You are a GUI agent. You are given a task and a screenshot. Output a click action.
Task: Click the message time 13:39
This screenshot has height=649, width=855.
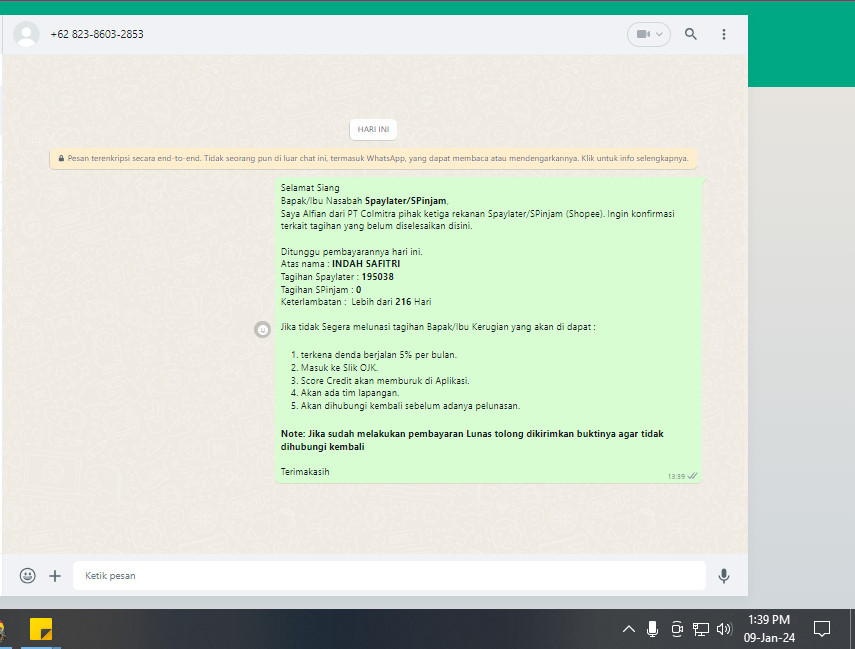point(676,477)
